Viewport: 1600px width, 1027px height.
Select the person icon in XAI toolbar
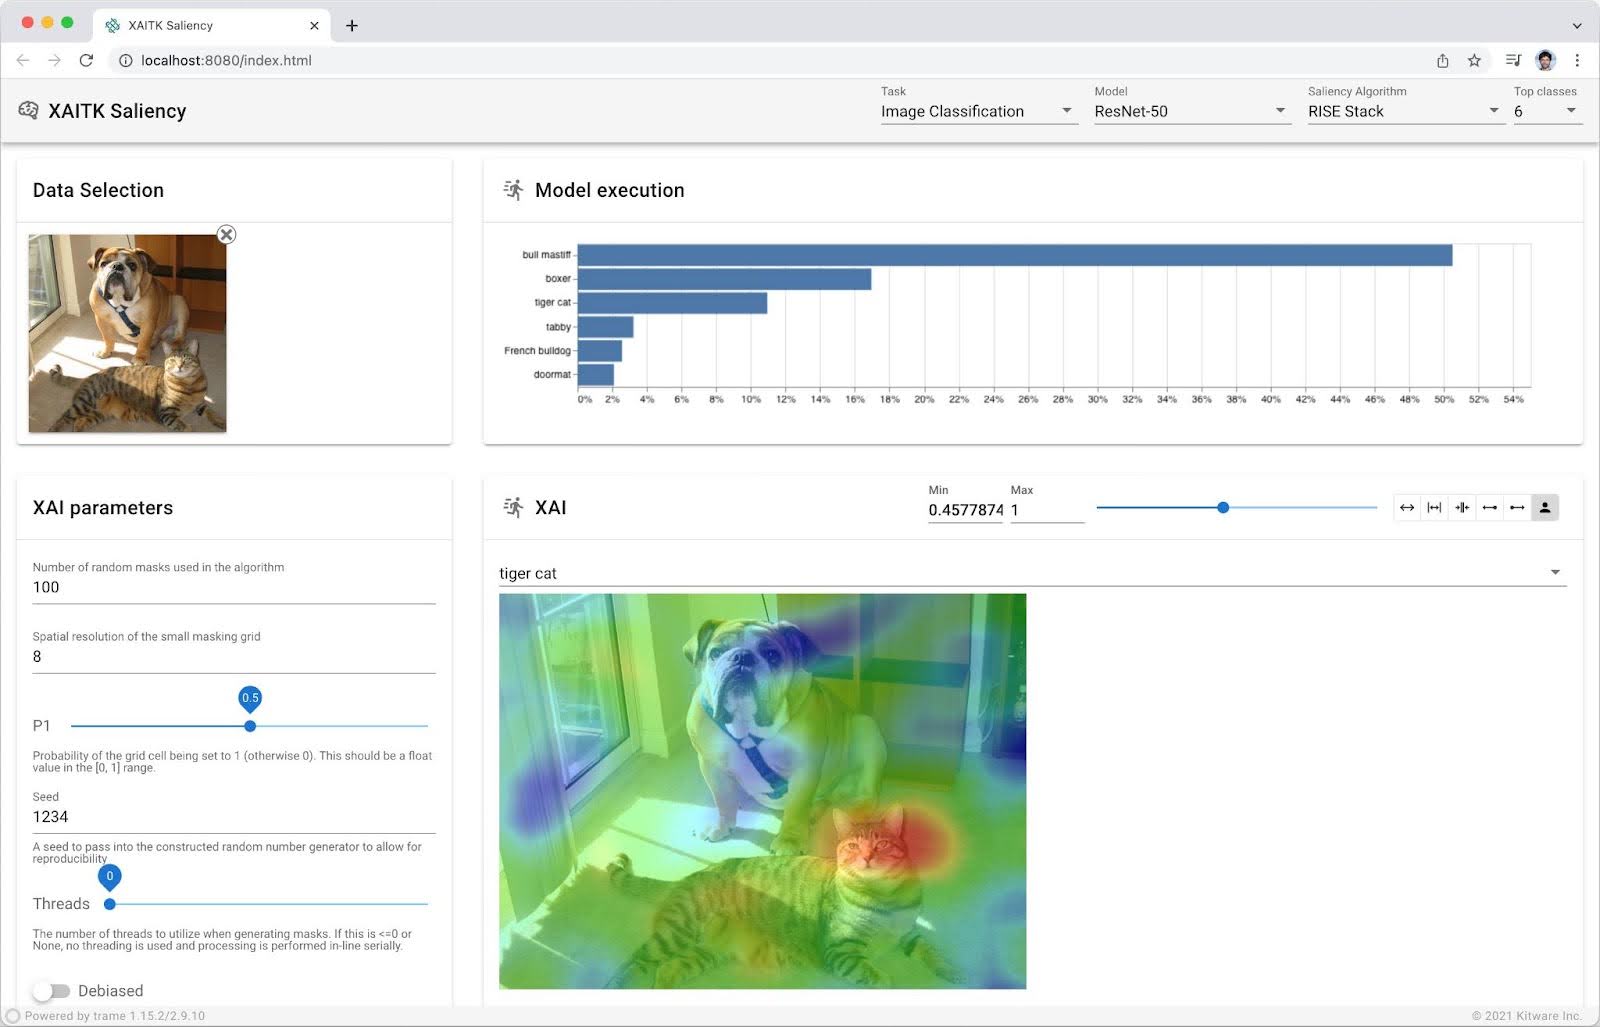1545,508
